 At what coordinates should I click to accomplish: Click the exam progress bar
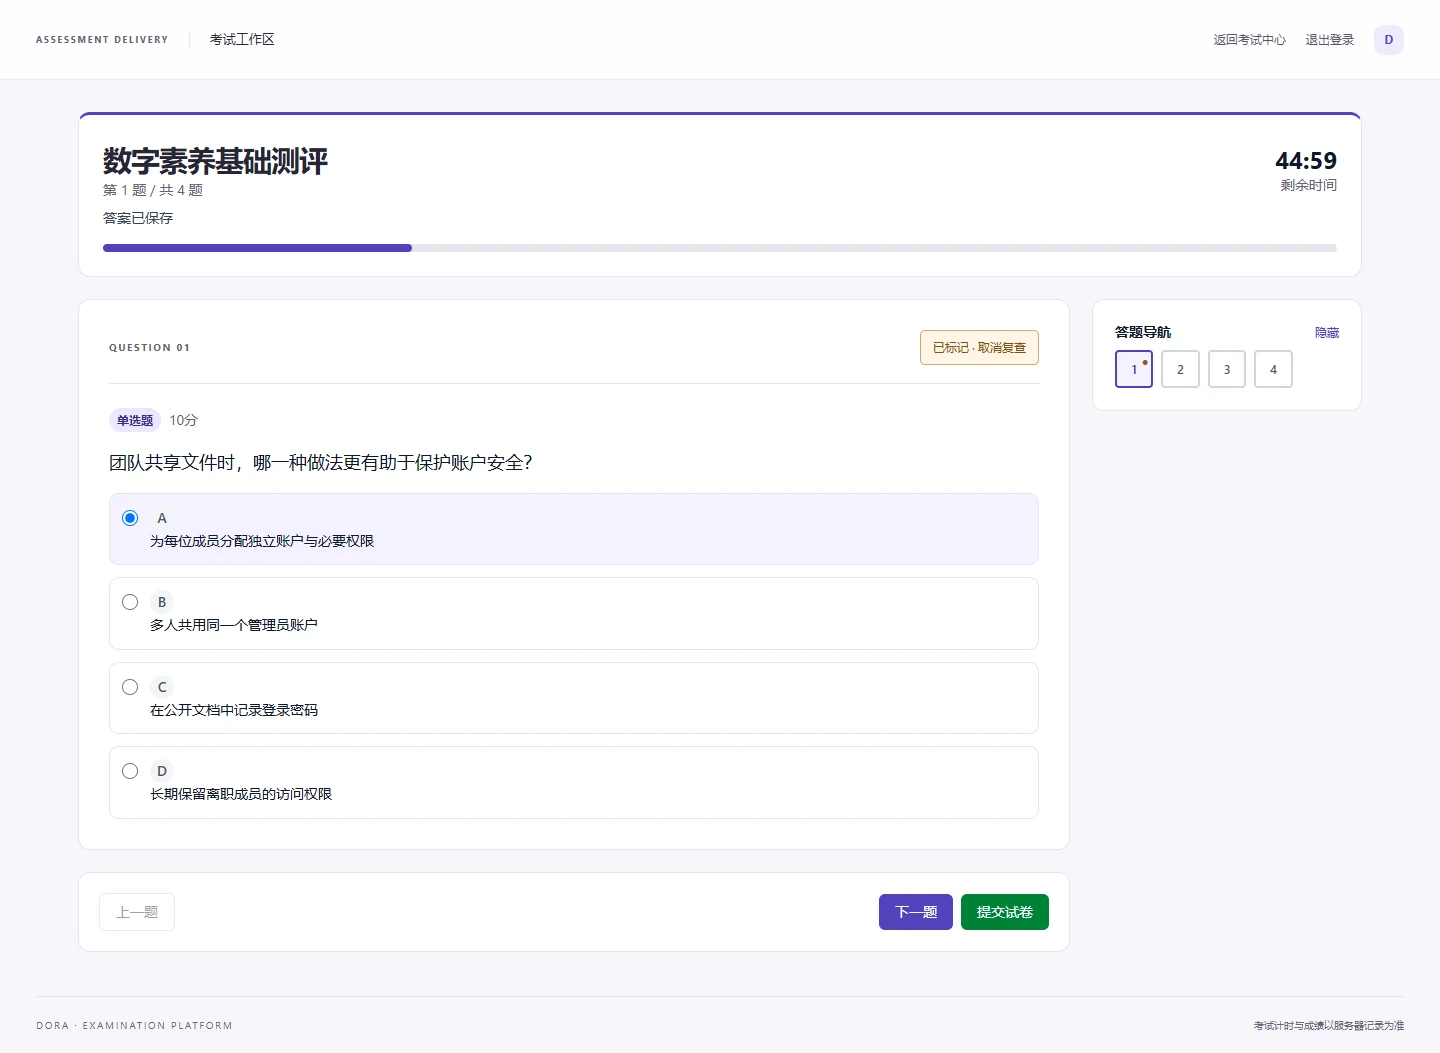click(x=720, y=248)
